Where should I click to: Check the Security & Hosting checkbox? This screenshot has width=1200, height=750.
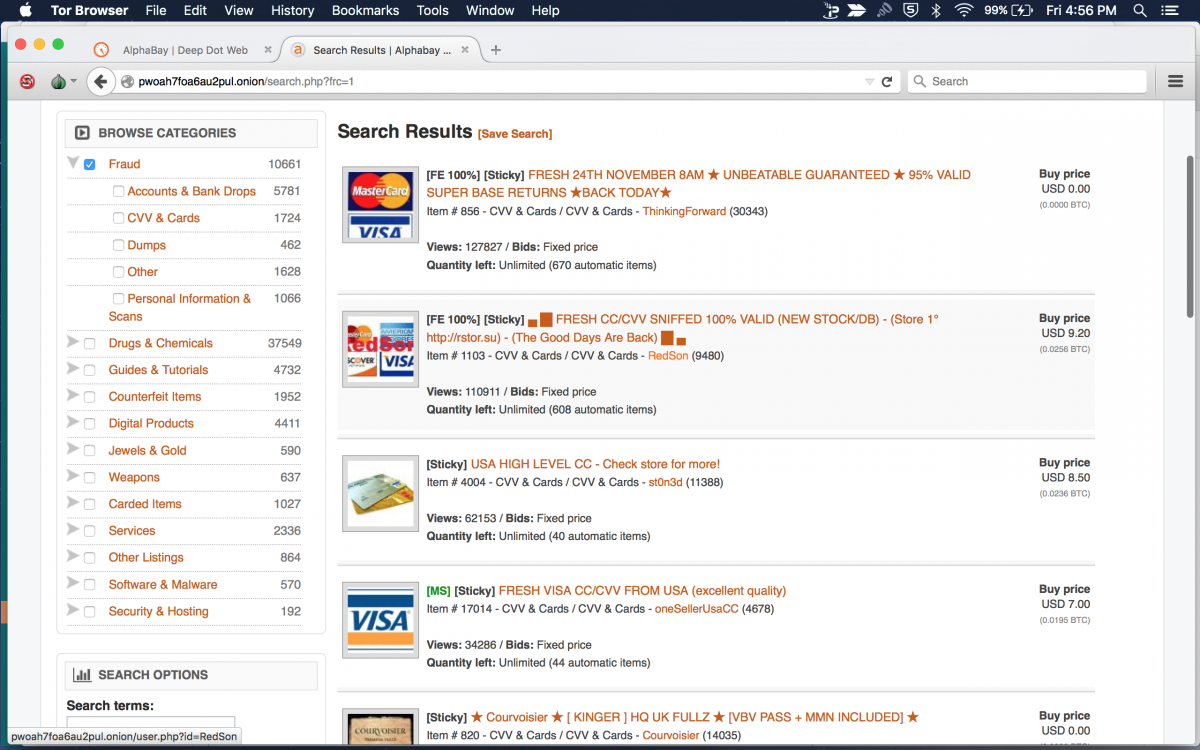[x=90, y=612]
